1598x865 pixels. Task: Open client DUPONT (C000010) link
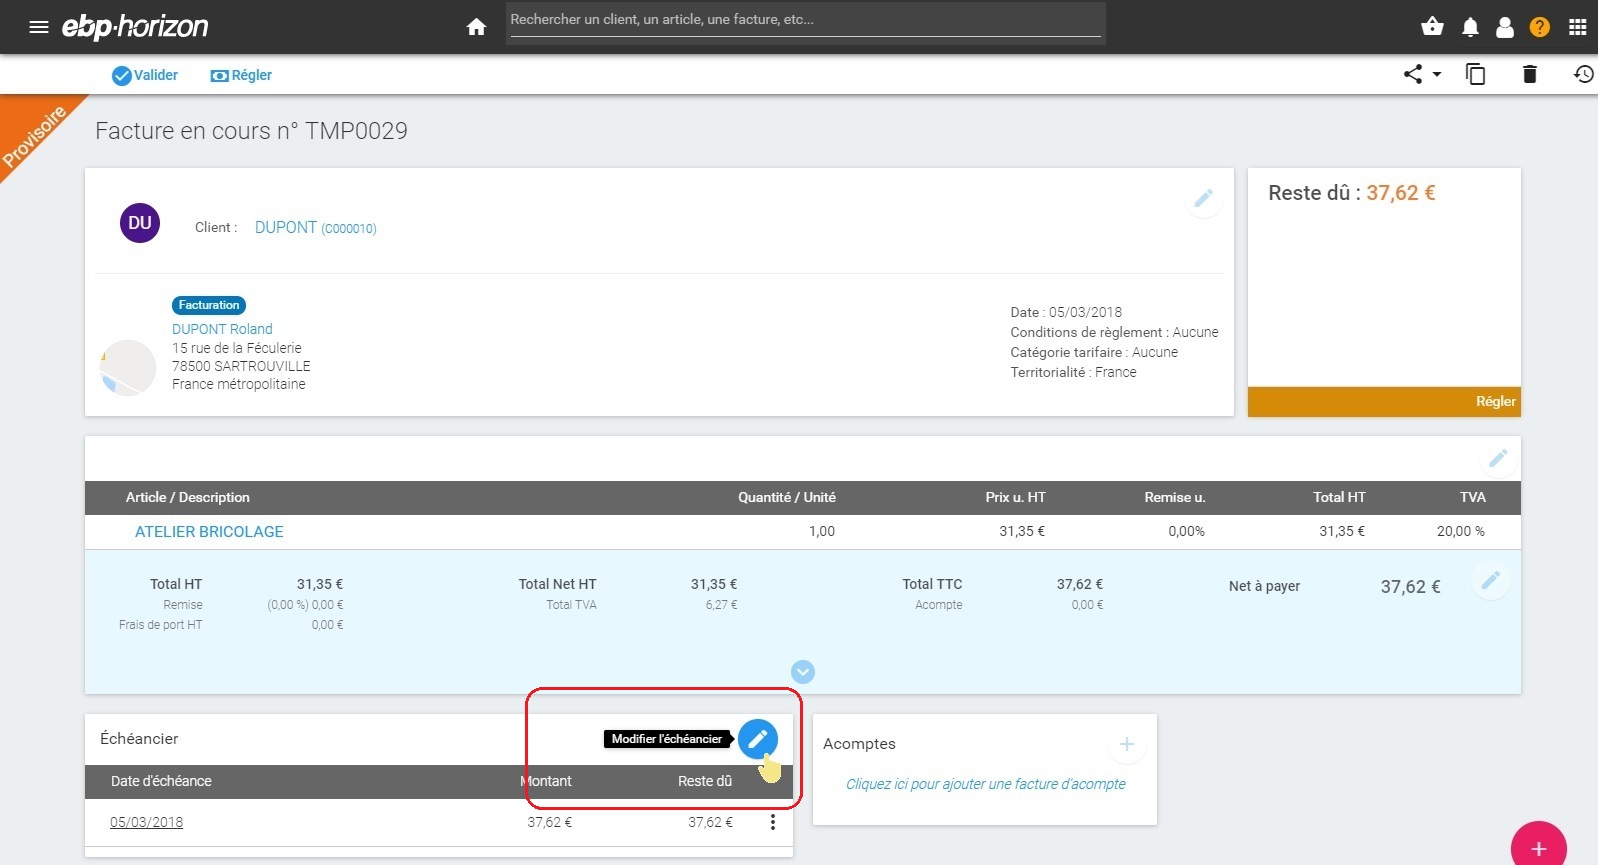coord(315,228)
